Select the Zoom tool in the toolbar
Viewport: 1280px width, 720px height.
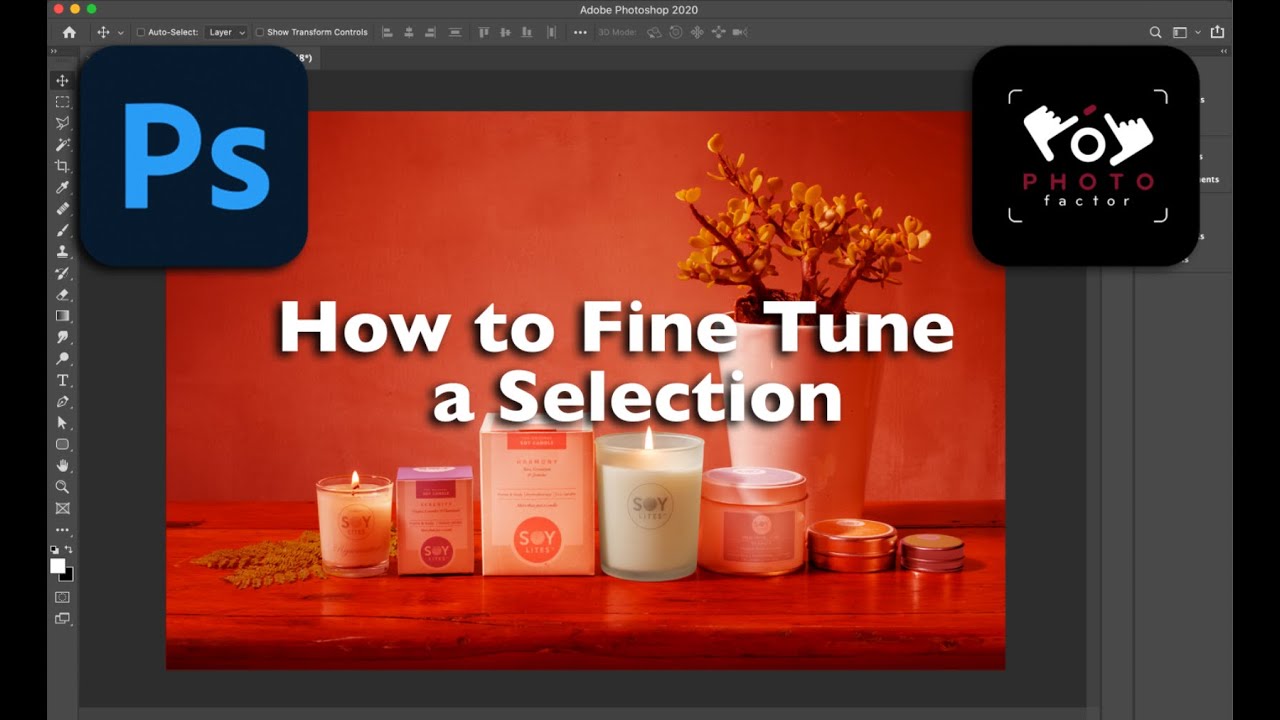(62, 487)
